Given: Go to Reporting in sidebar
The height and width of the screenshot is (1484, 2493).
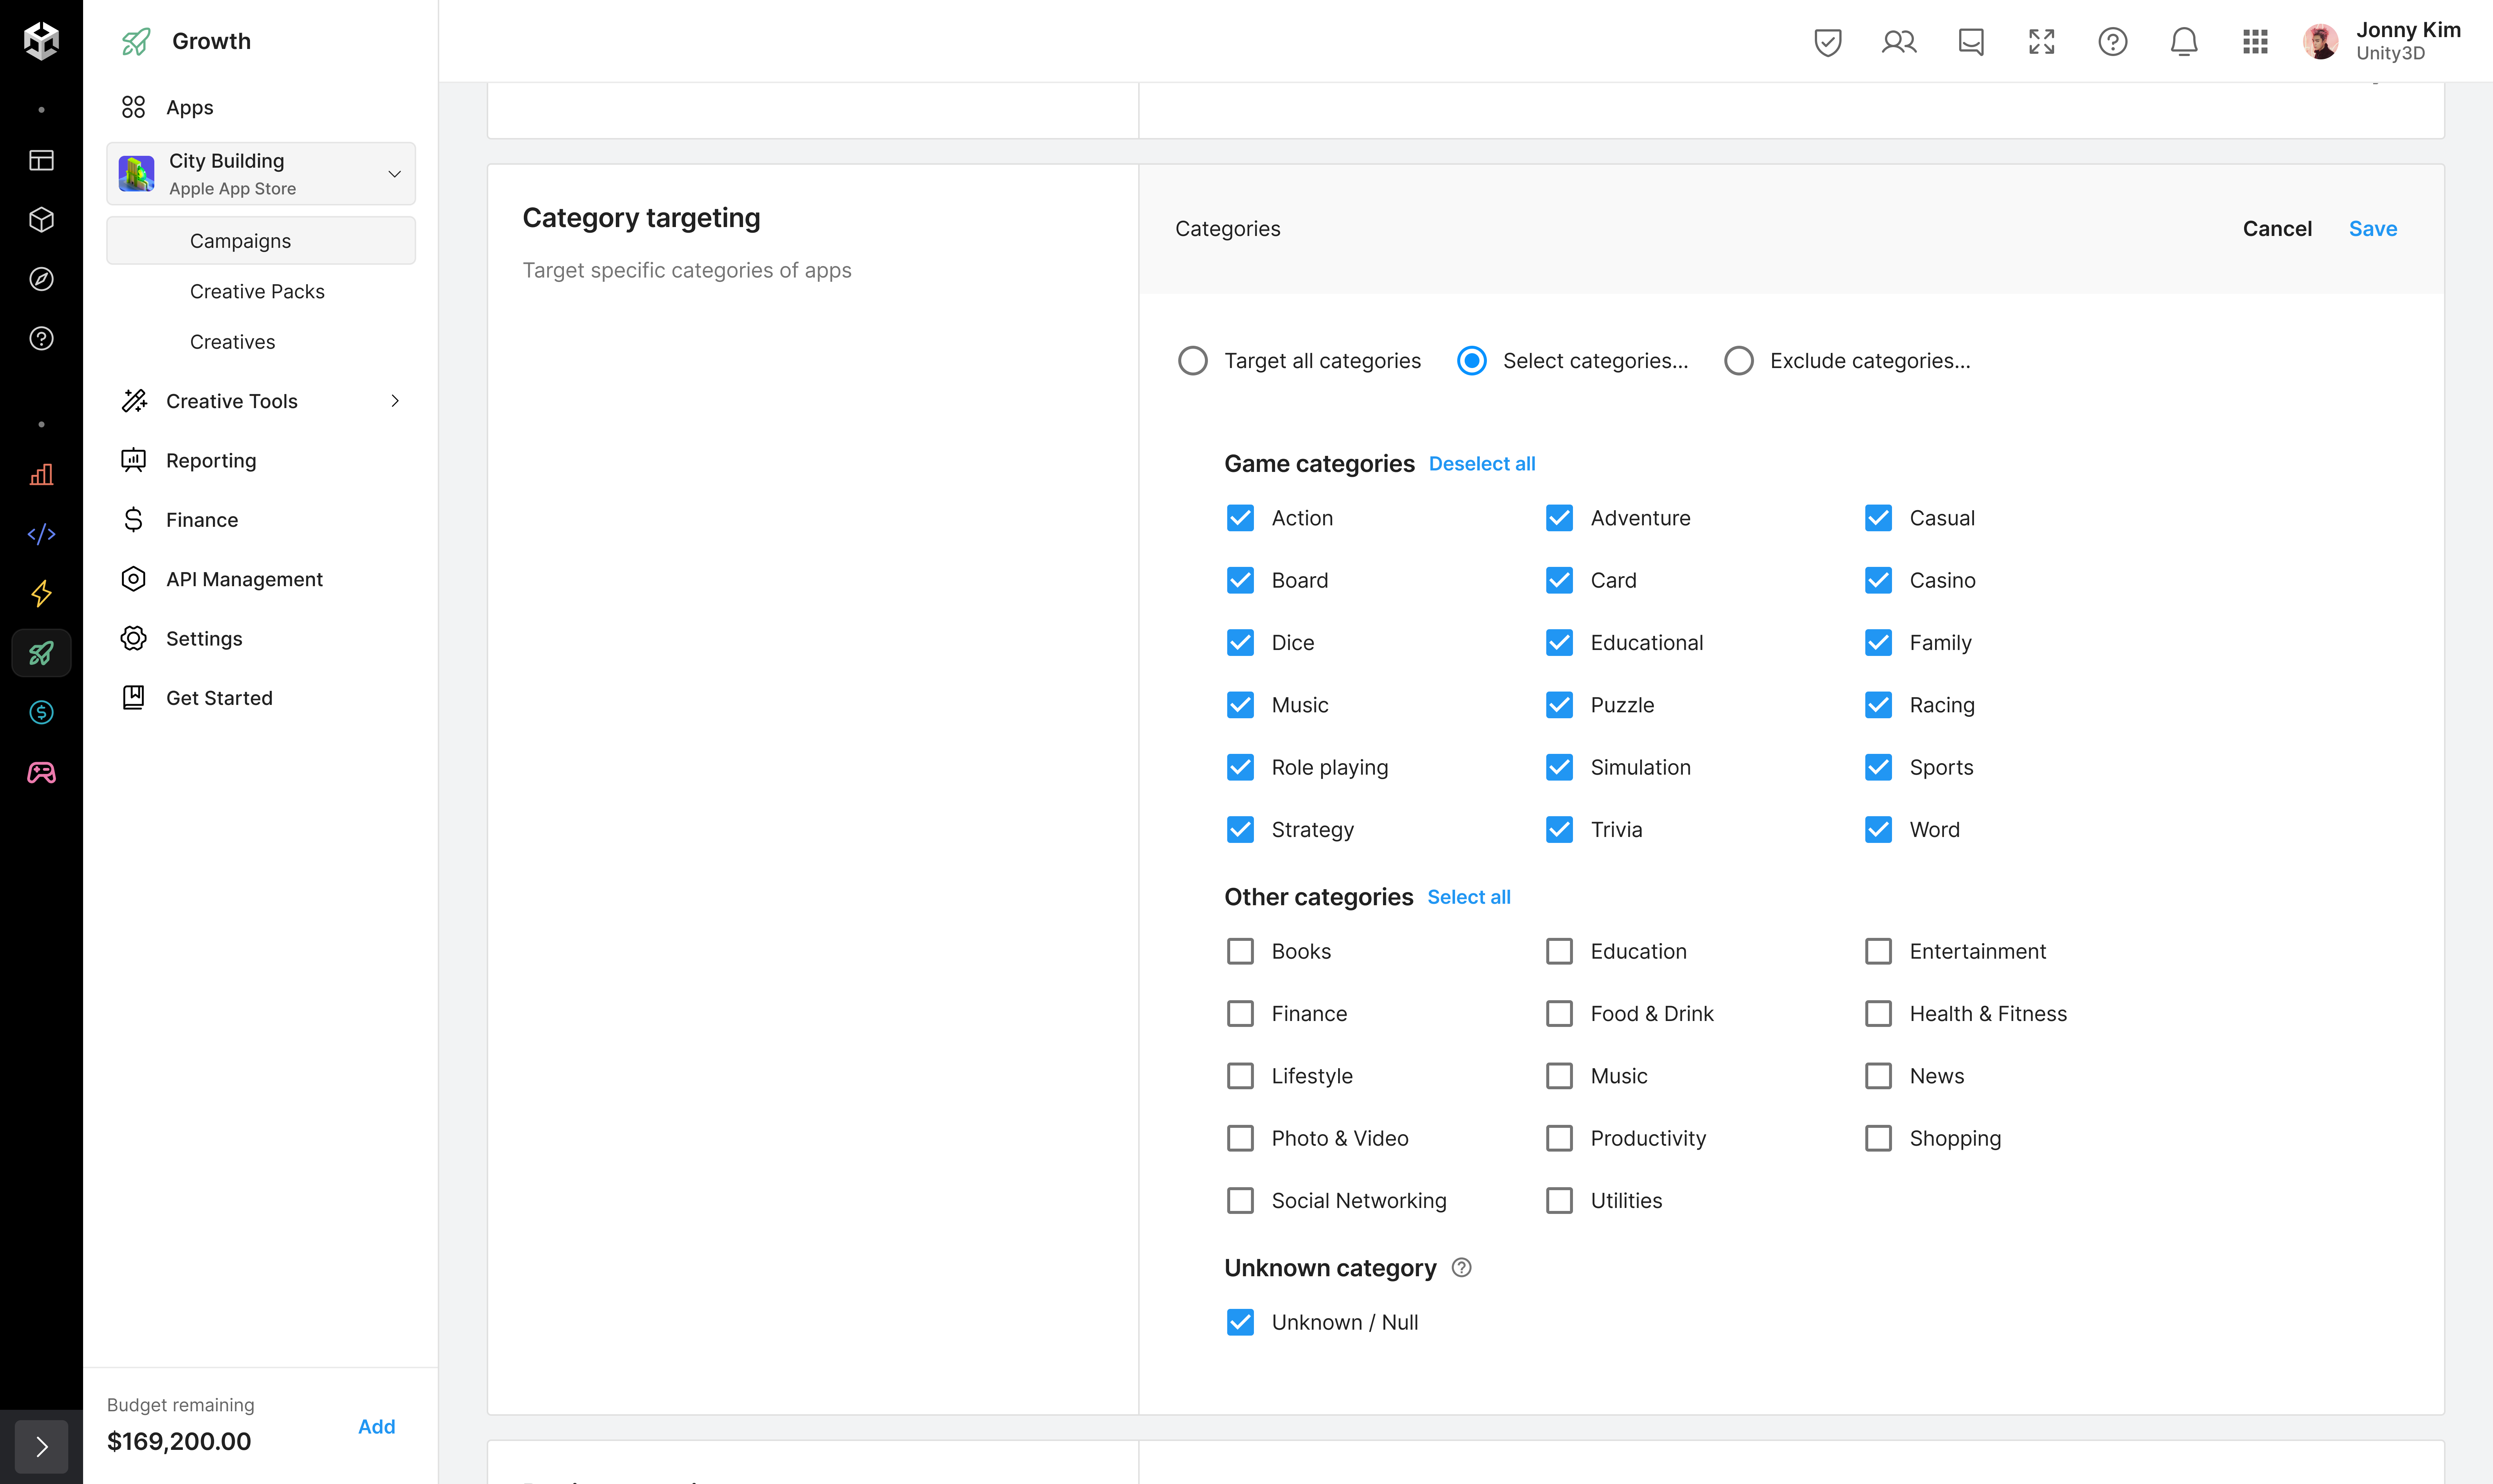Looking at the screenshot, I should (x=211, y=460).
